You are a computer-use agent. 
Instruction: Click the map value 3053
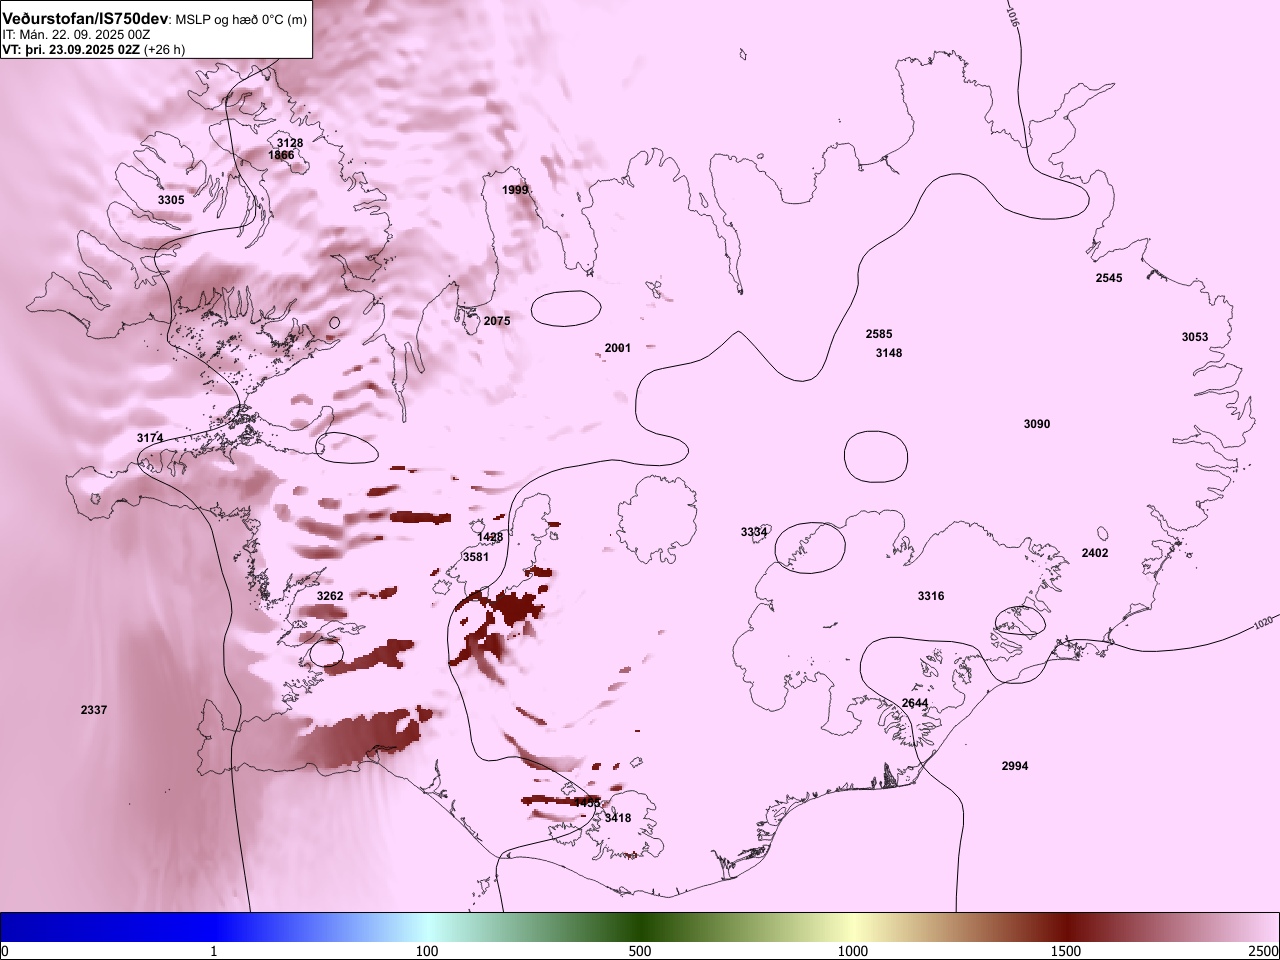coord(1195,337)
